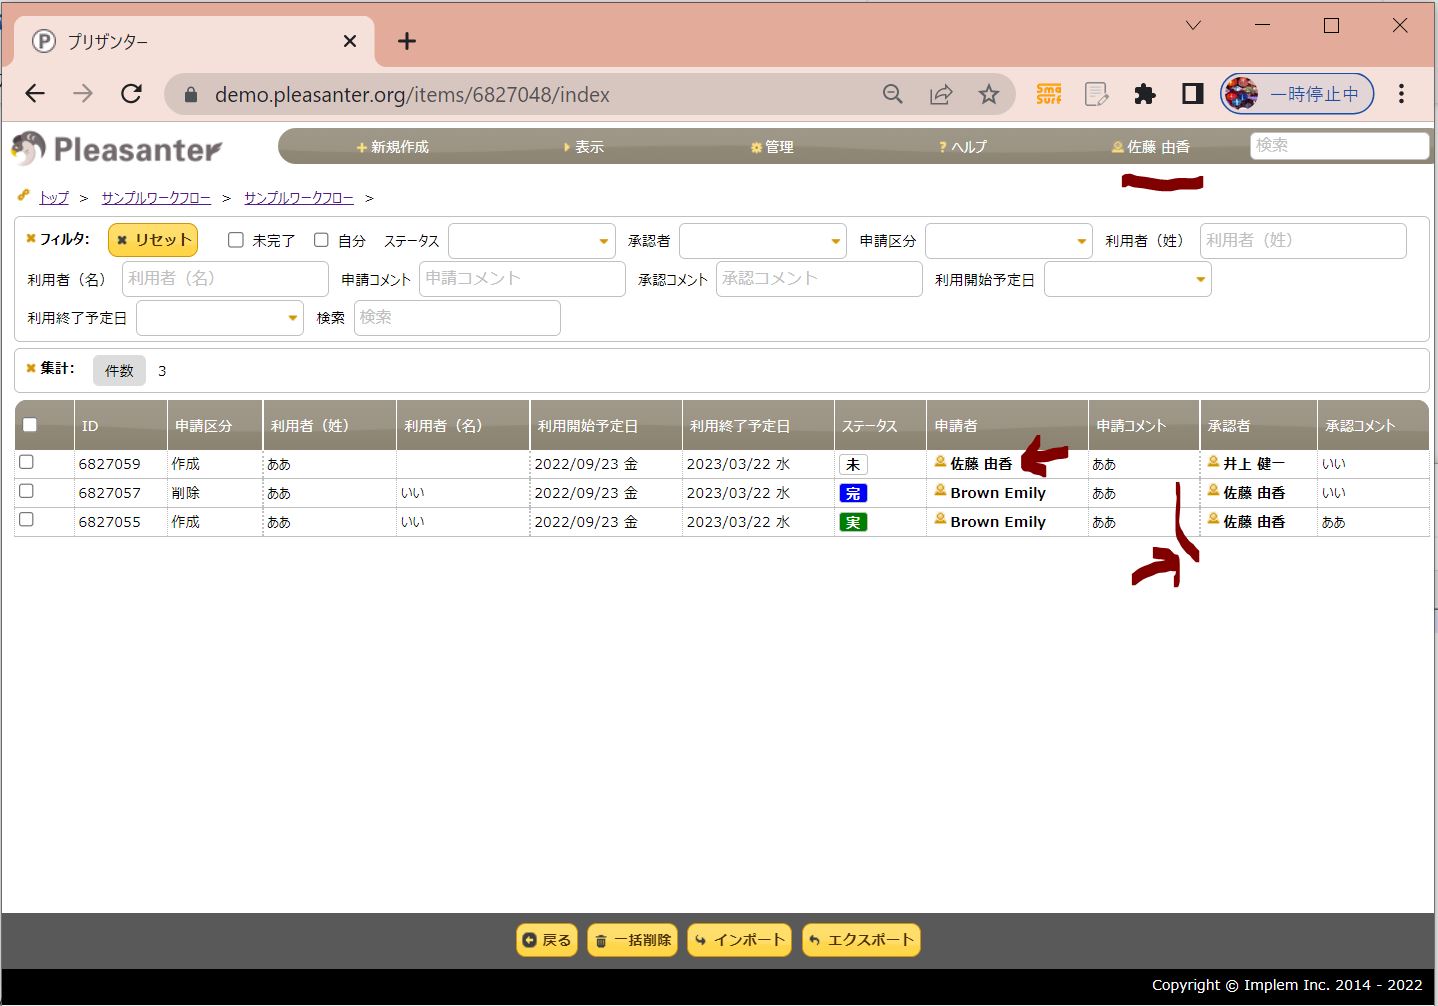Screen dimensions: 1438x1006
Task: Click the Pleasanter logo icon
Action: tap(30, 148)
